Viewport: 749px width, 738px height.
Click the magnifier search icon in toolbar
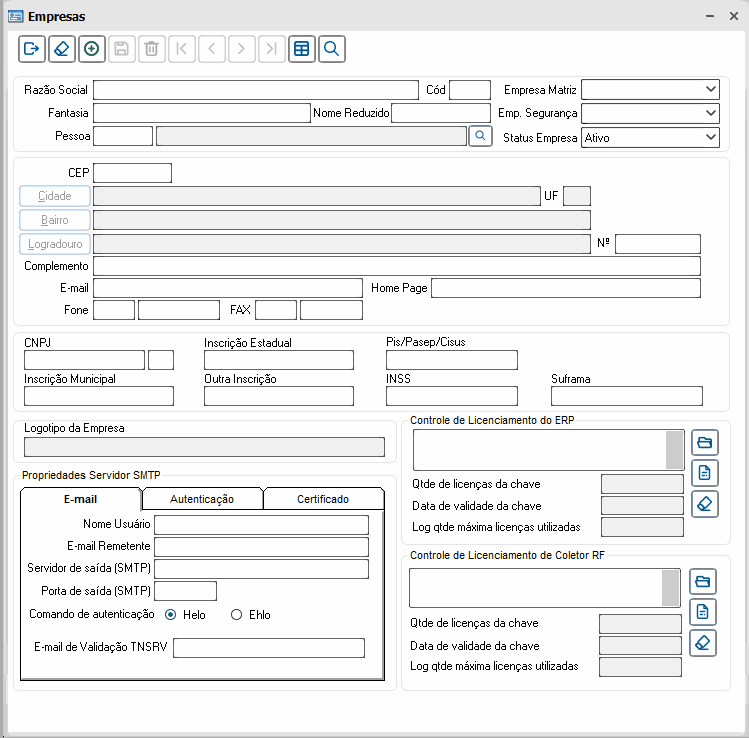[x=331, y=48]
